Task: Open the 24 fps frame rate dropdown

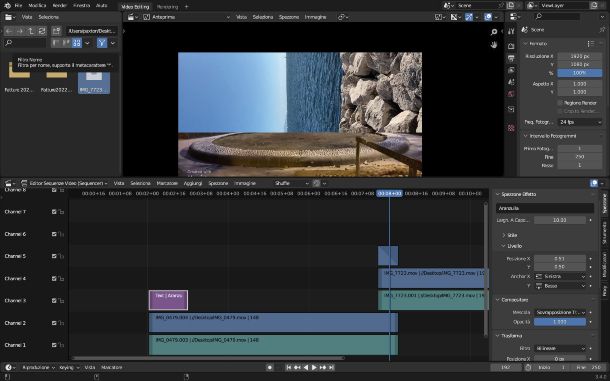Action: point(580,122)
